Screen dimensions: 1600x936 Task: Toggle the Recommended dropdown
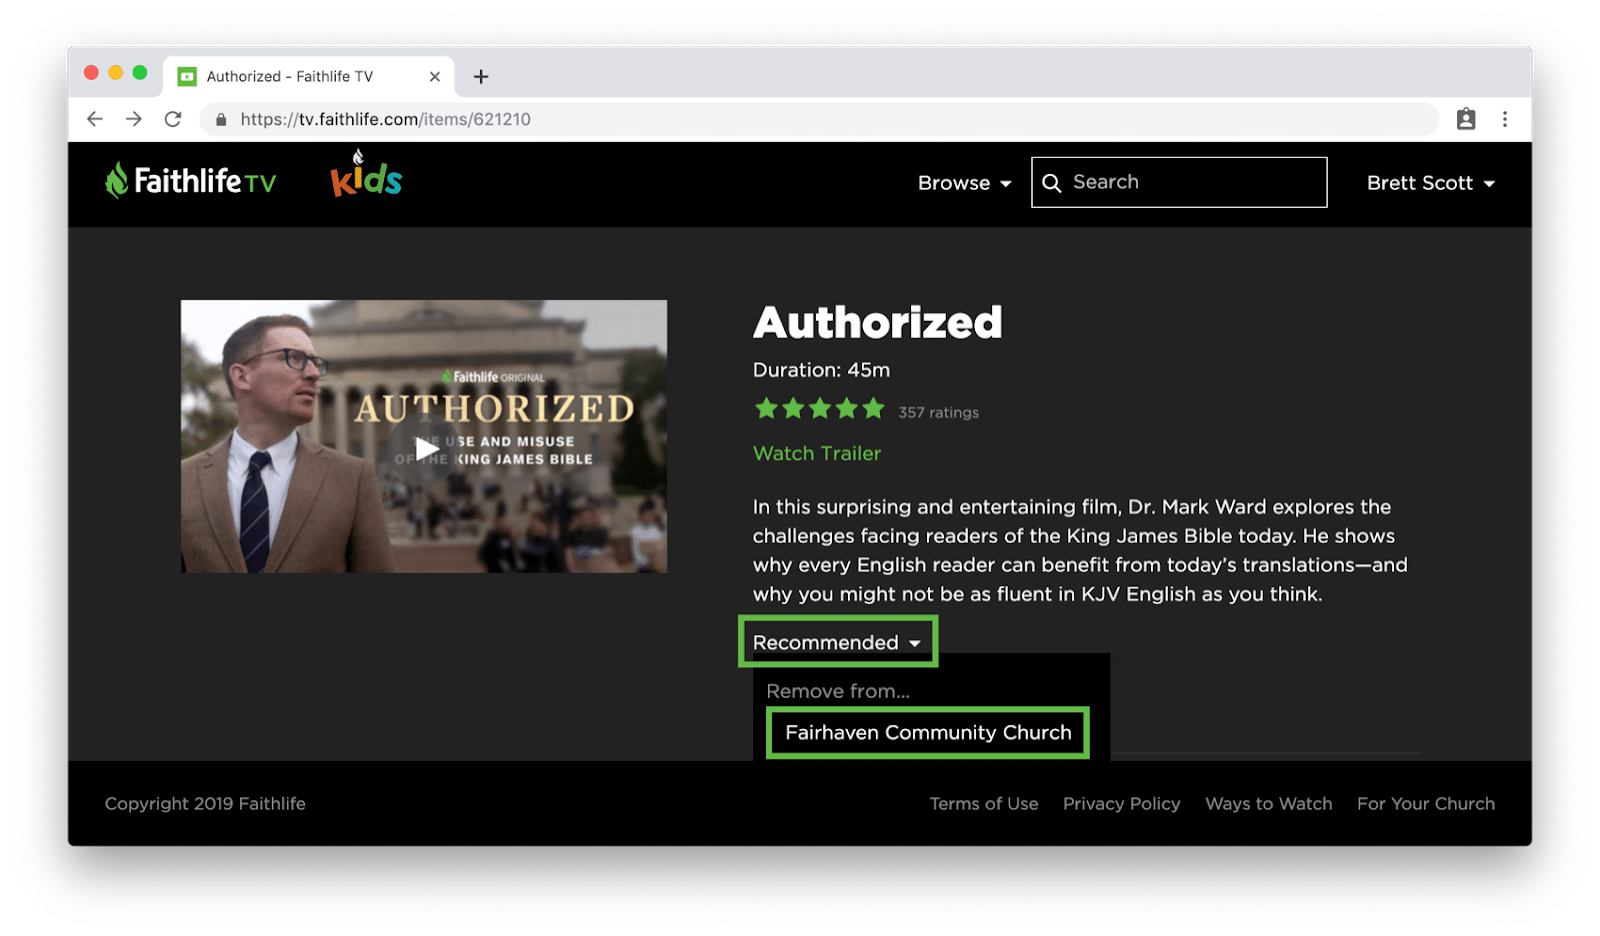pos(838,642)
